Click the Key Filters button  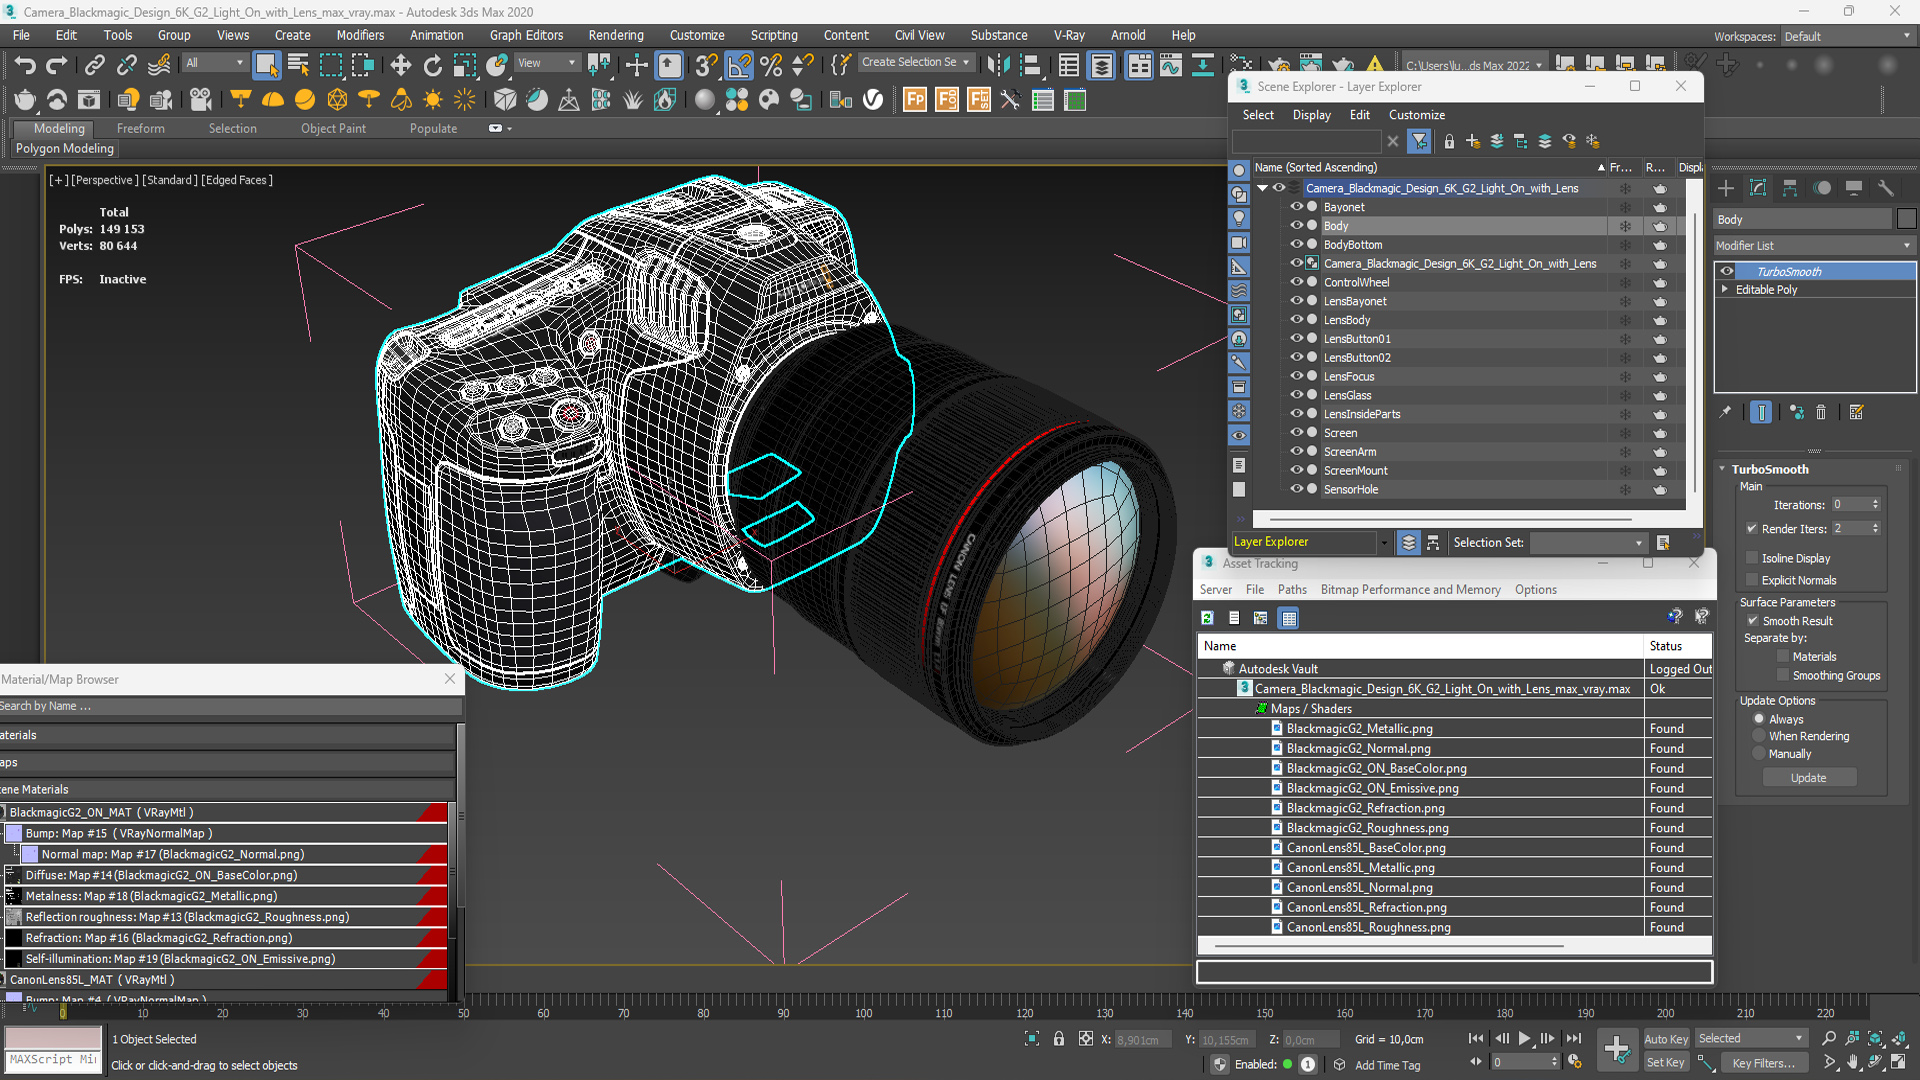point(1763,1063)
